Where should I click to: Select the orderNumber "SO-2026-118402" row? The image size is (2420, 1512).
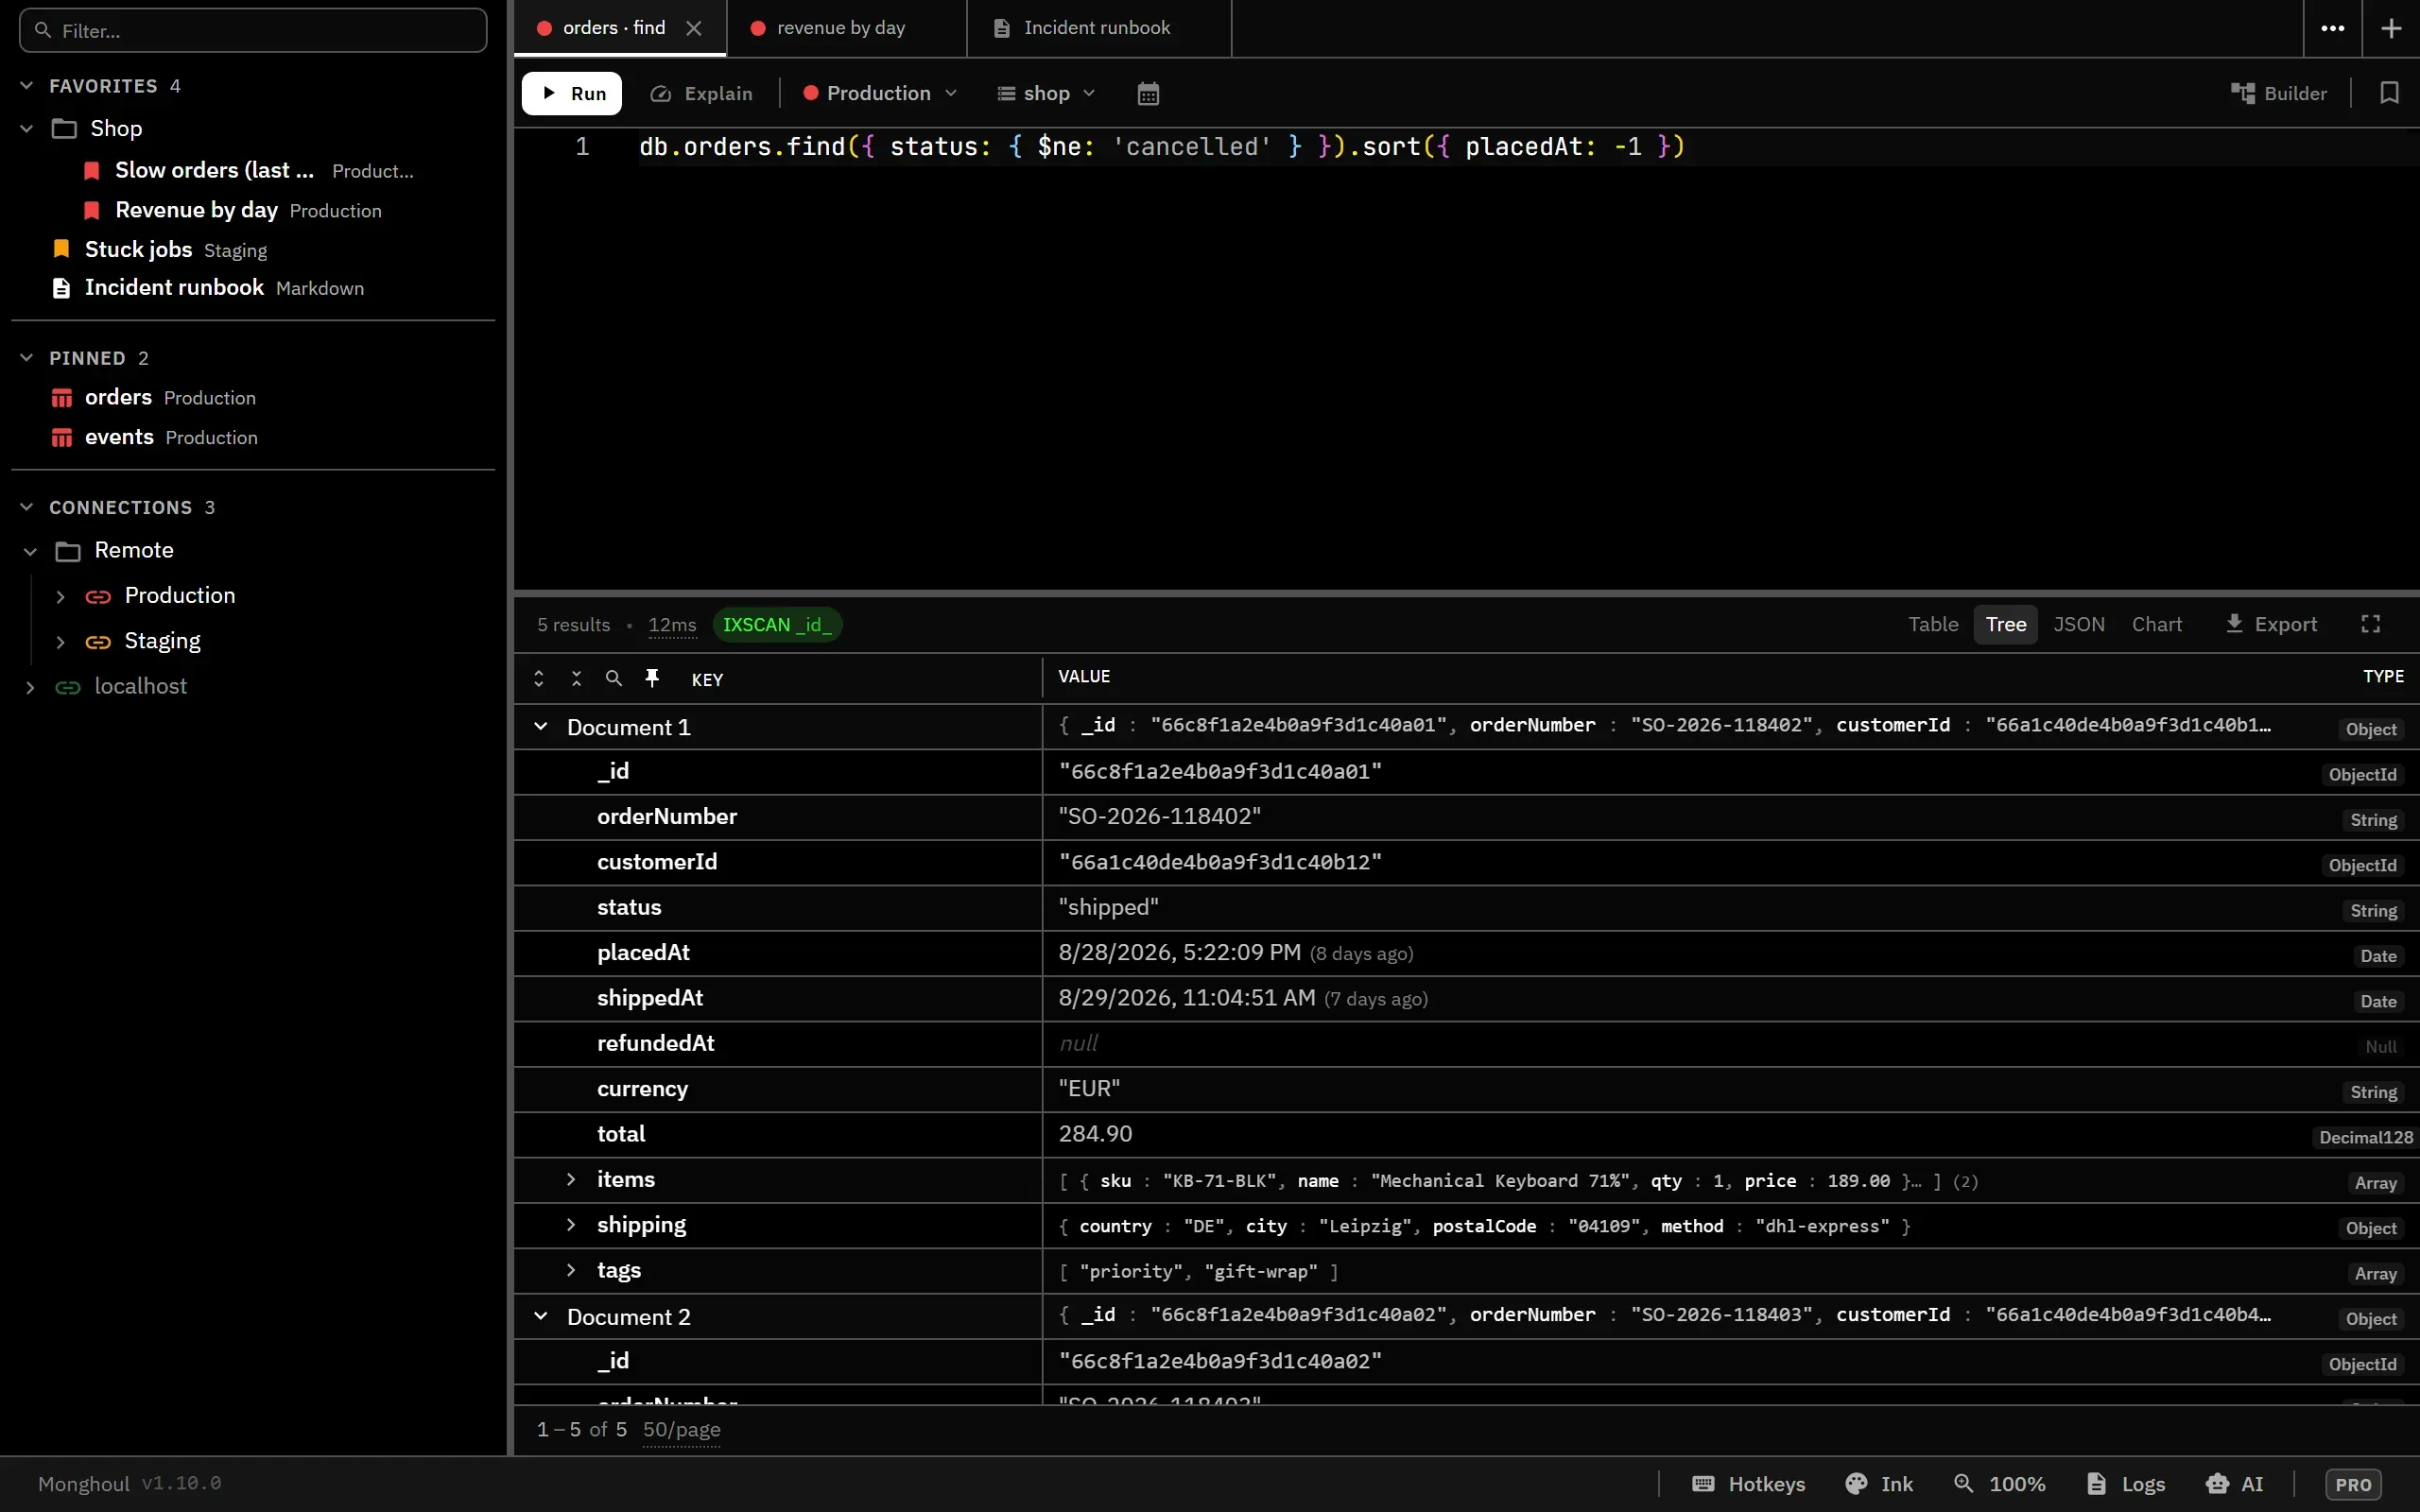(1467, 817)
